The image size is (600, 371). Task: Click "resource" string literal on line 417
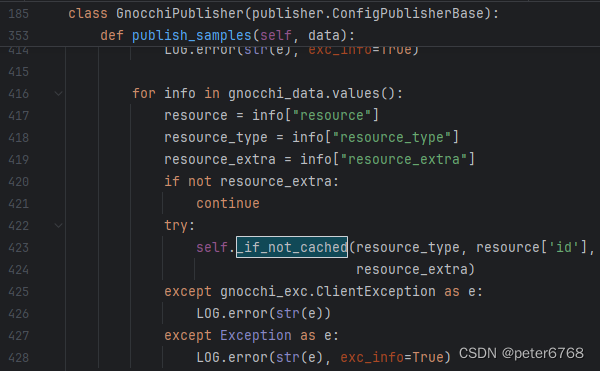(x=332, y=116)
